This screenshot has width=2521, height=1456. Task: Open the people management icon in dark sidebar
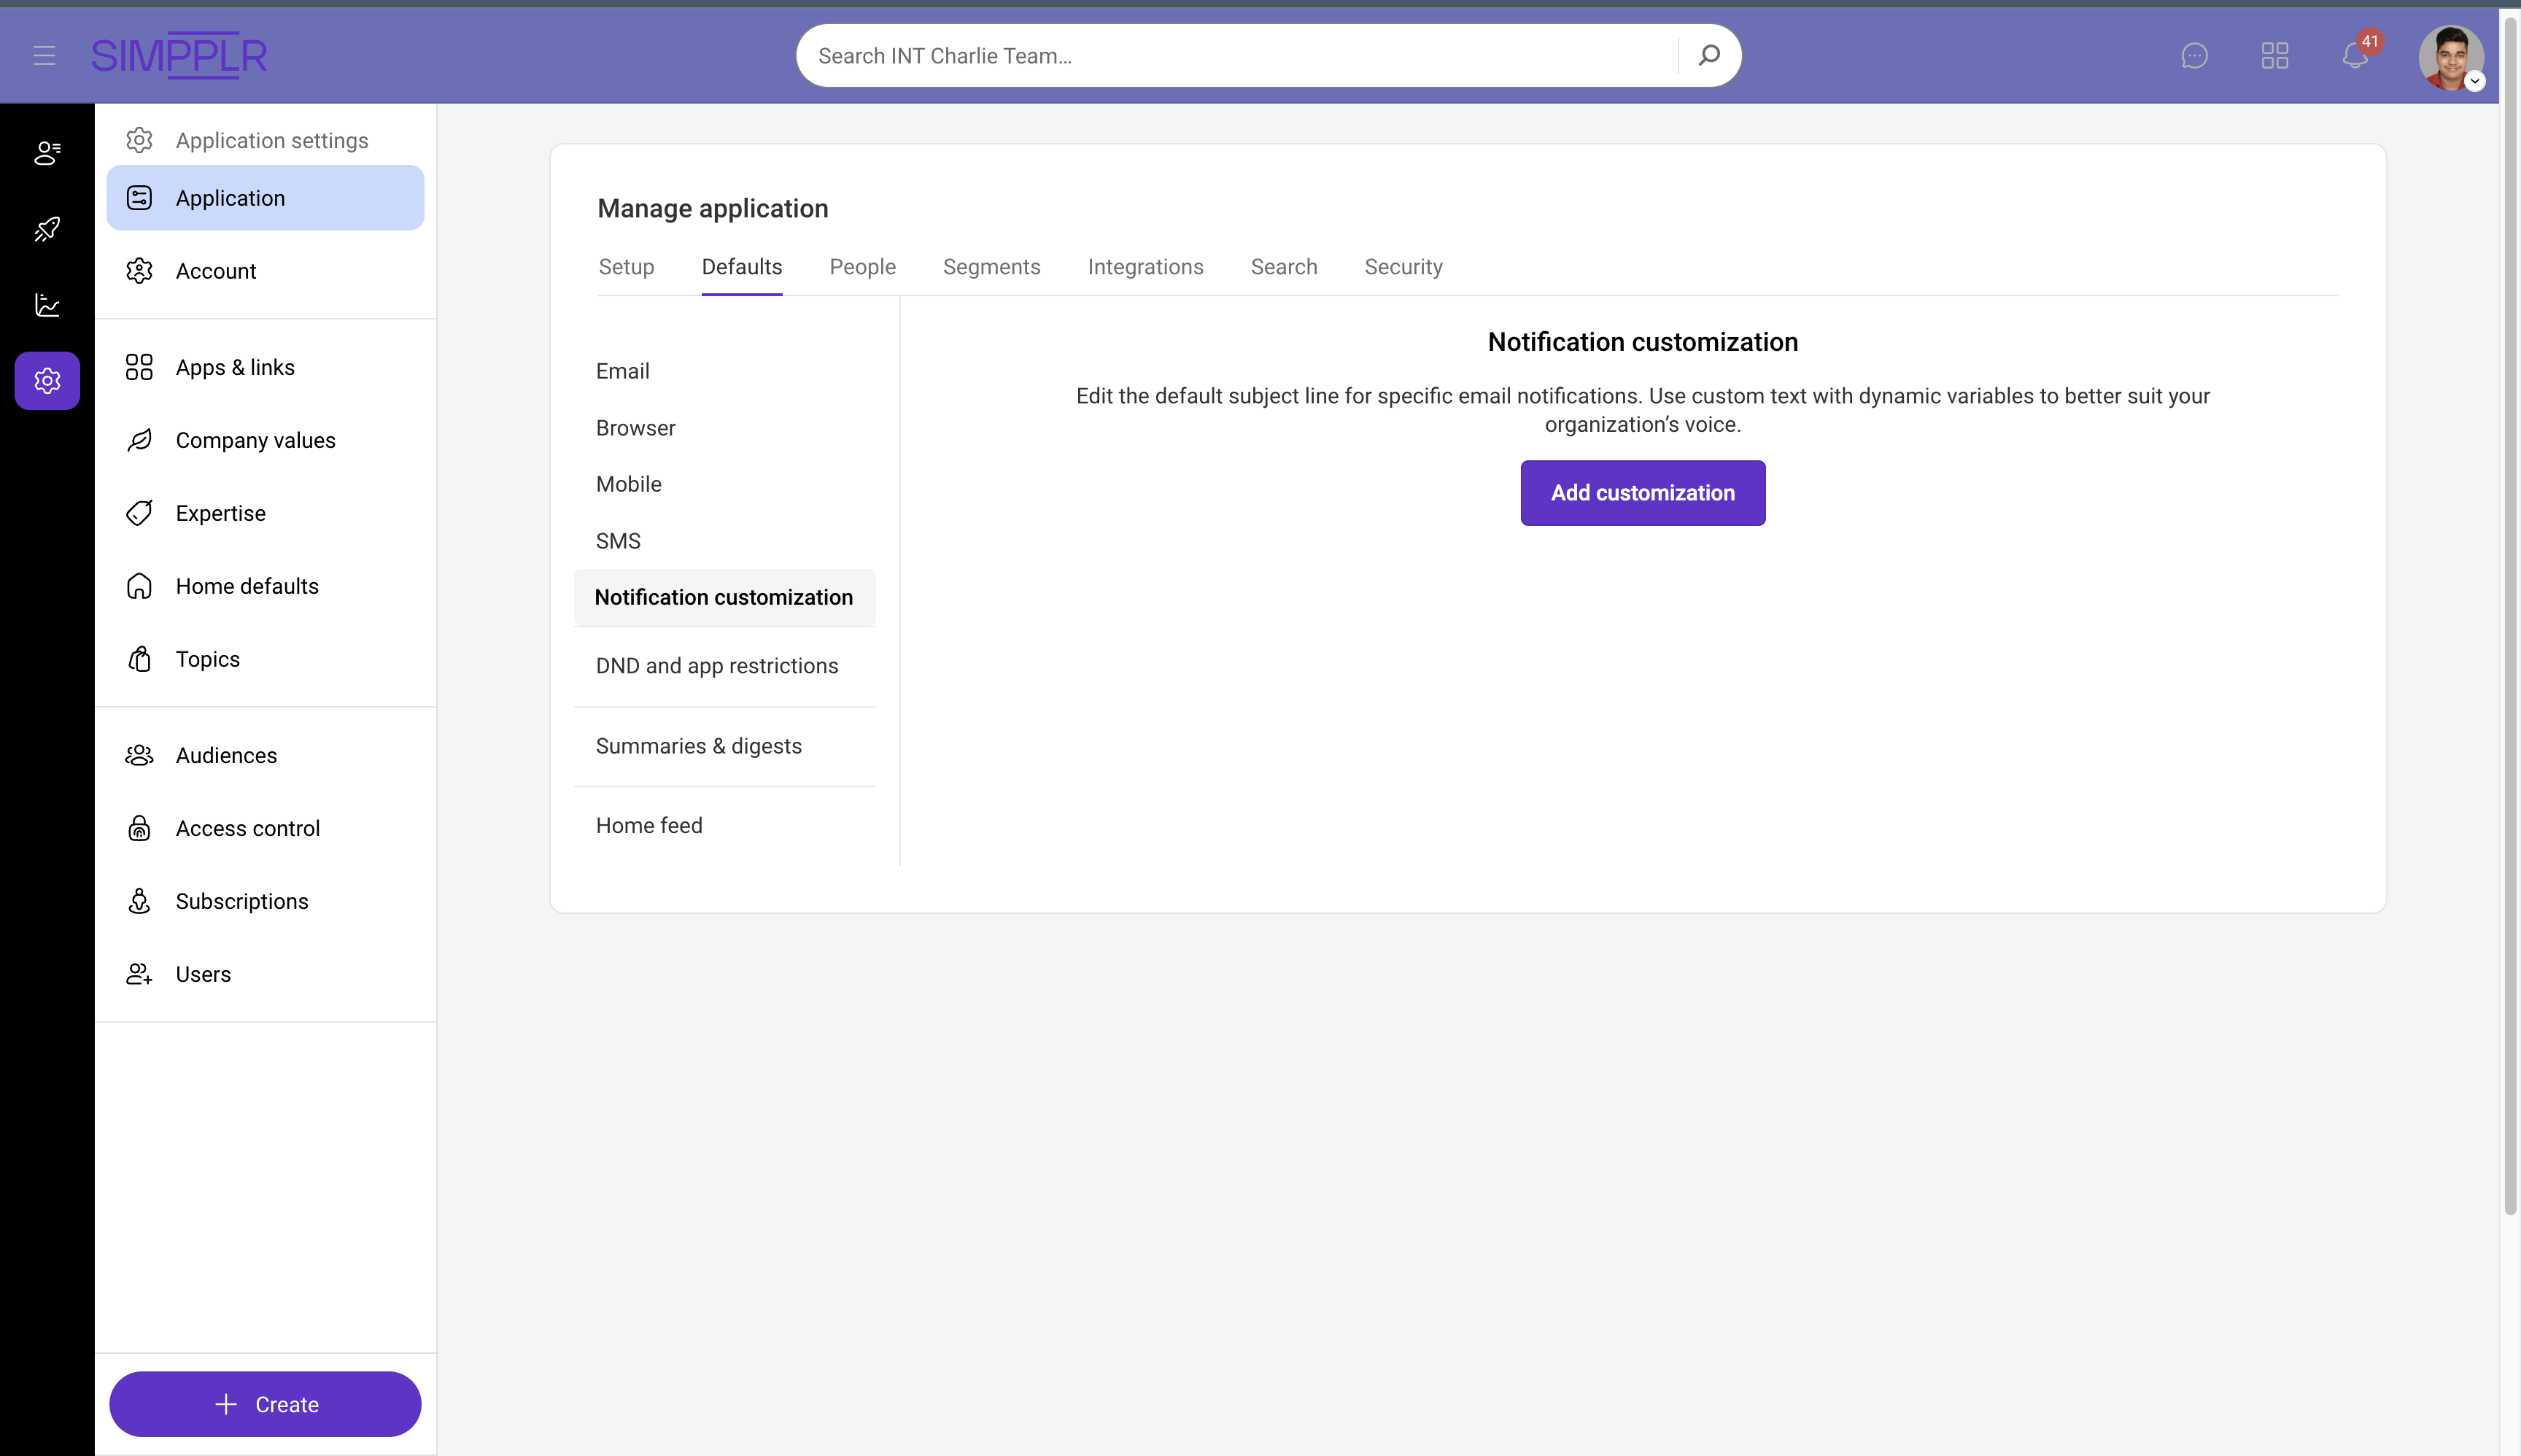point(47,153)
